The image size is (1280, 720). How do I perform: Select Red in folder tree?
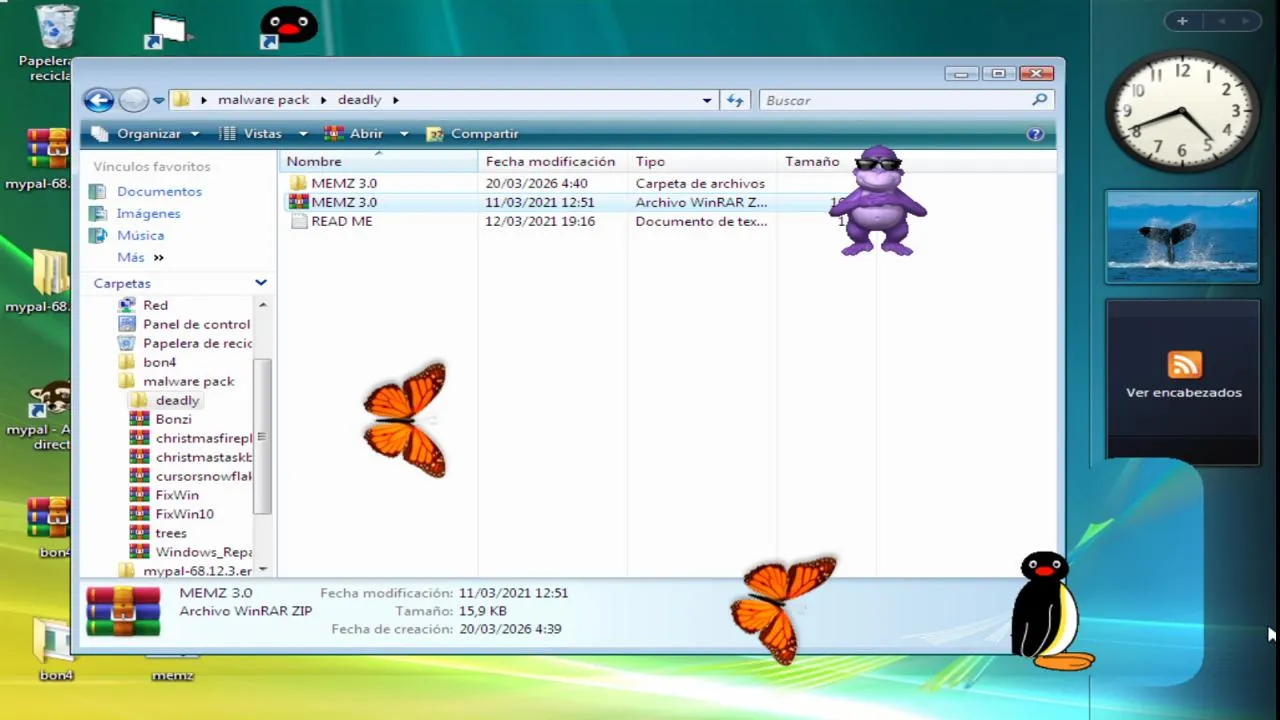click(x=155, y=305)
